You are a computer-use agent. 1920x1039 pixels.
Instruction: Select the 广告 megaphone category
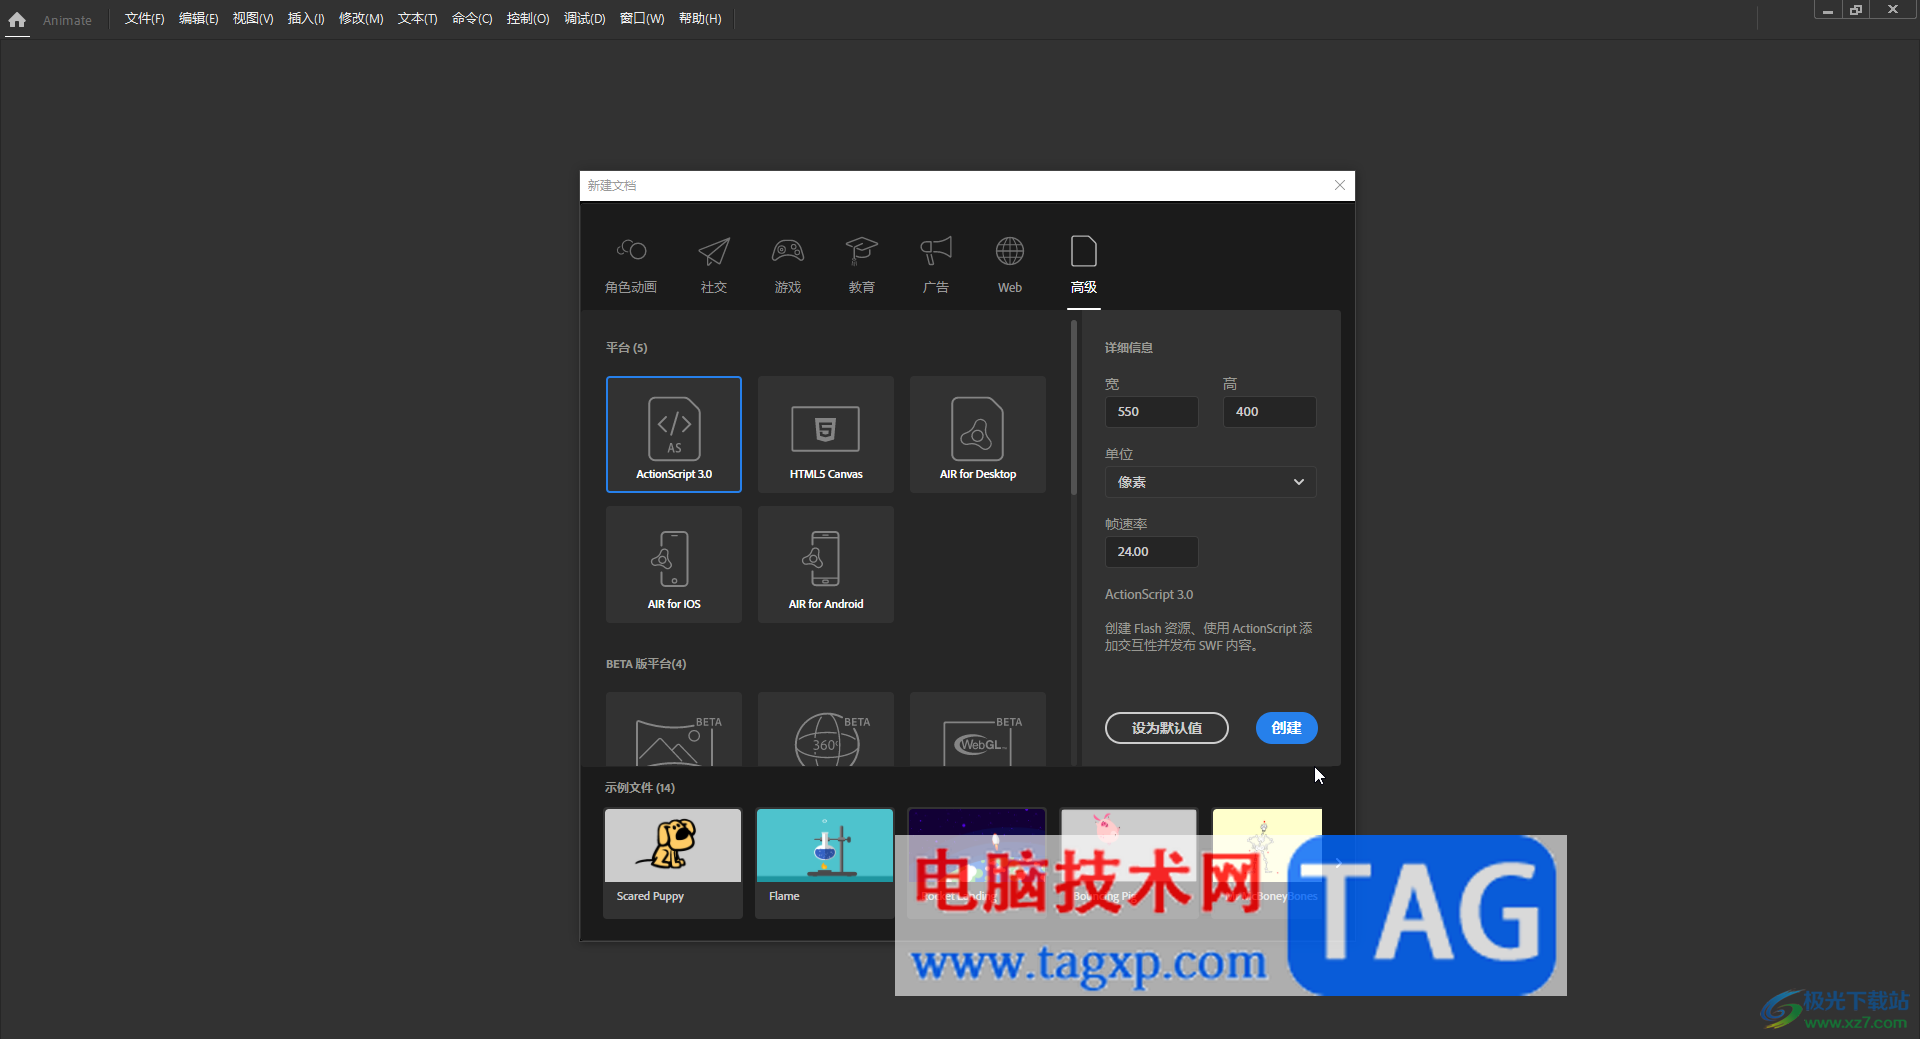click(936, 265)
